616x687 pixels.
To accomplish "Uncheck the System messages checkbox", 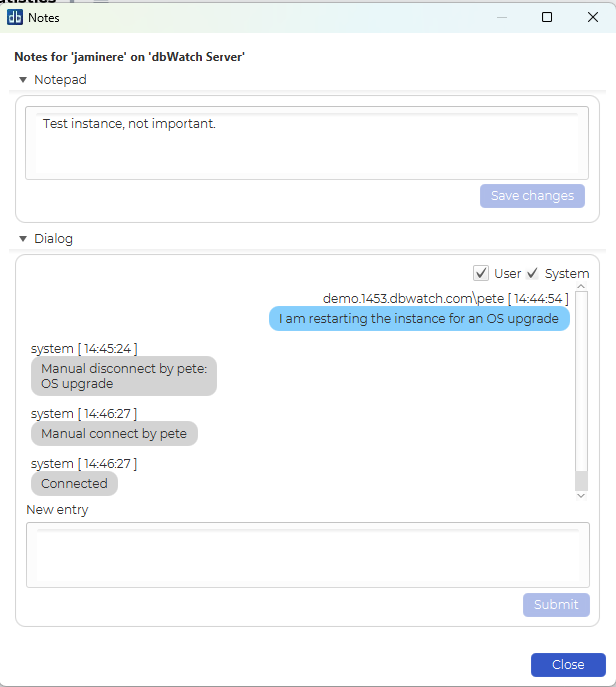I will [533, 273].
